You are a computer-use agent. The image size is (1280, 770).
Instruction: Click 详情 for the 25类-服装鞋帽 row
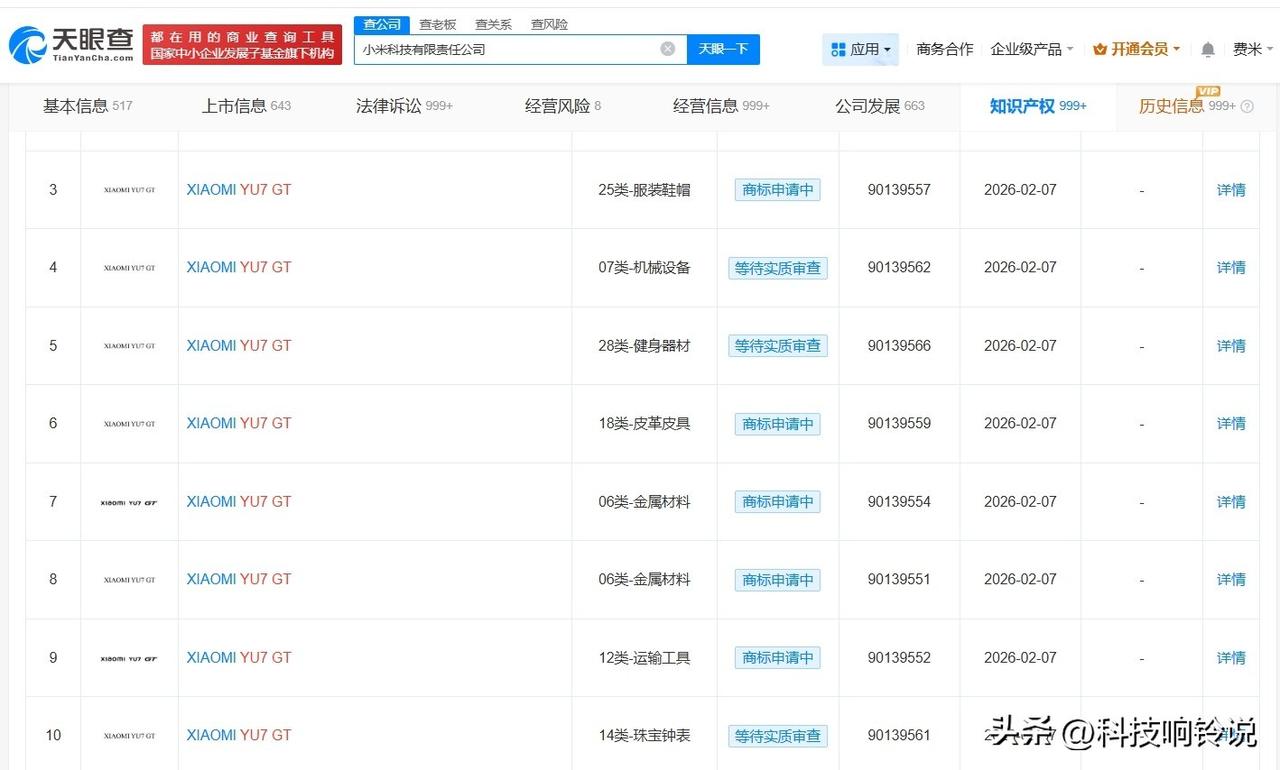[x=1231, y=190]
